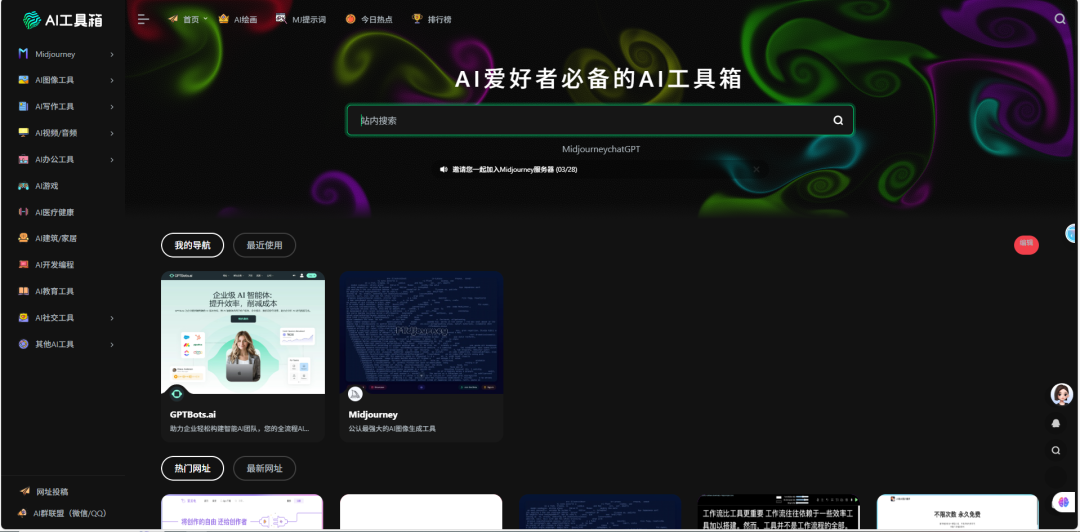
Task: Click the 网址投稿 paper plane icon
Action: 25,491
